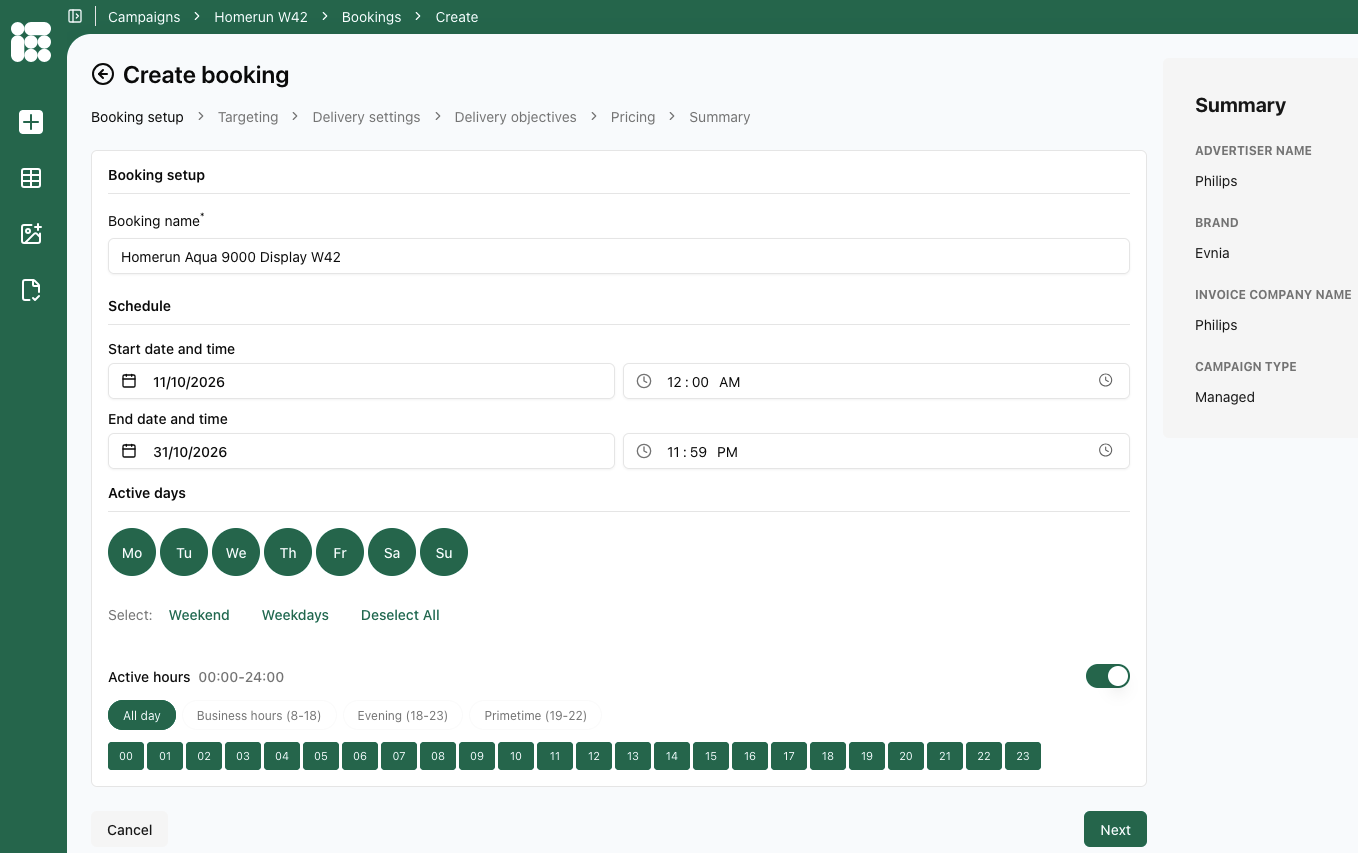
Task: Click the back arrow beside Create booking
Action: [102, 74]
